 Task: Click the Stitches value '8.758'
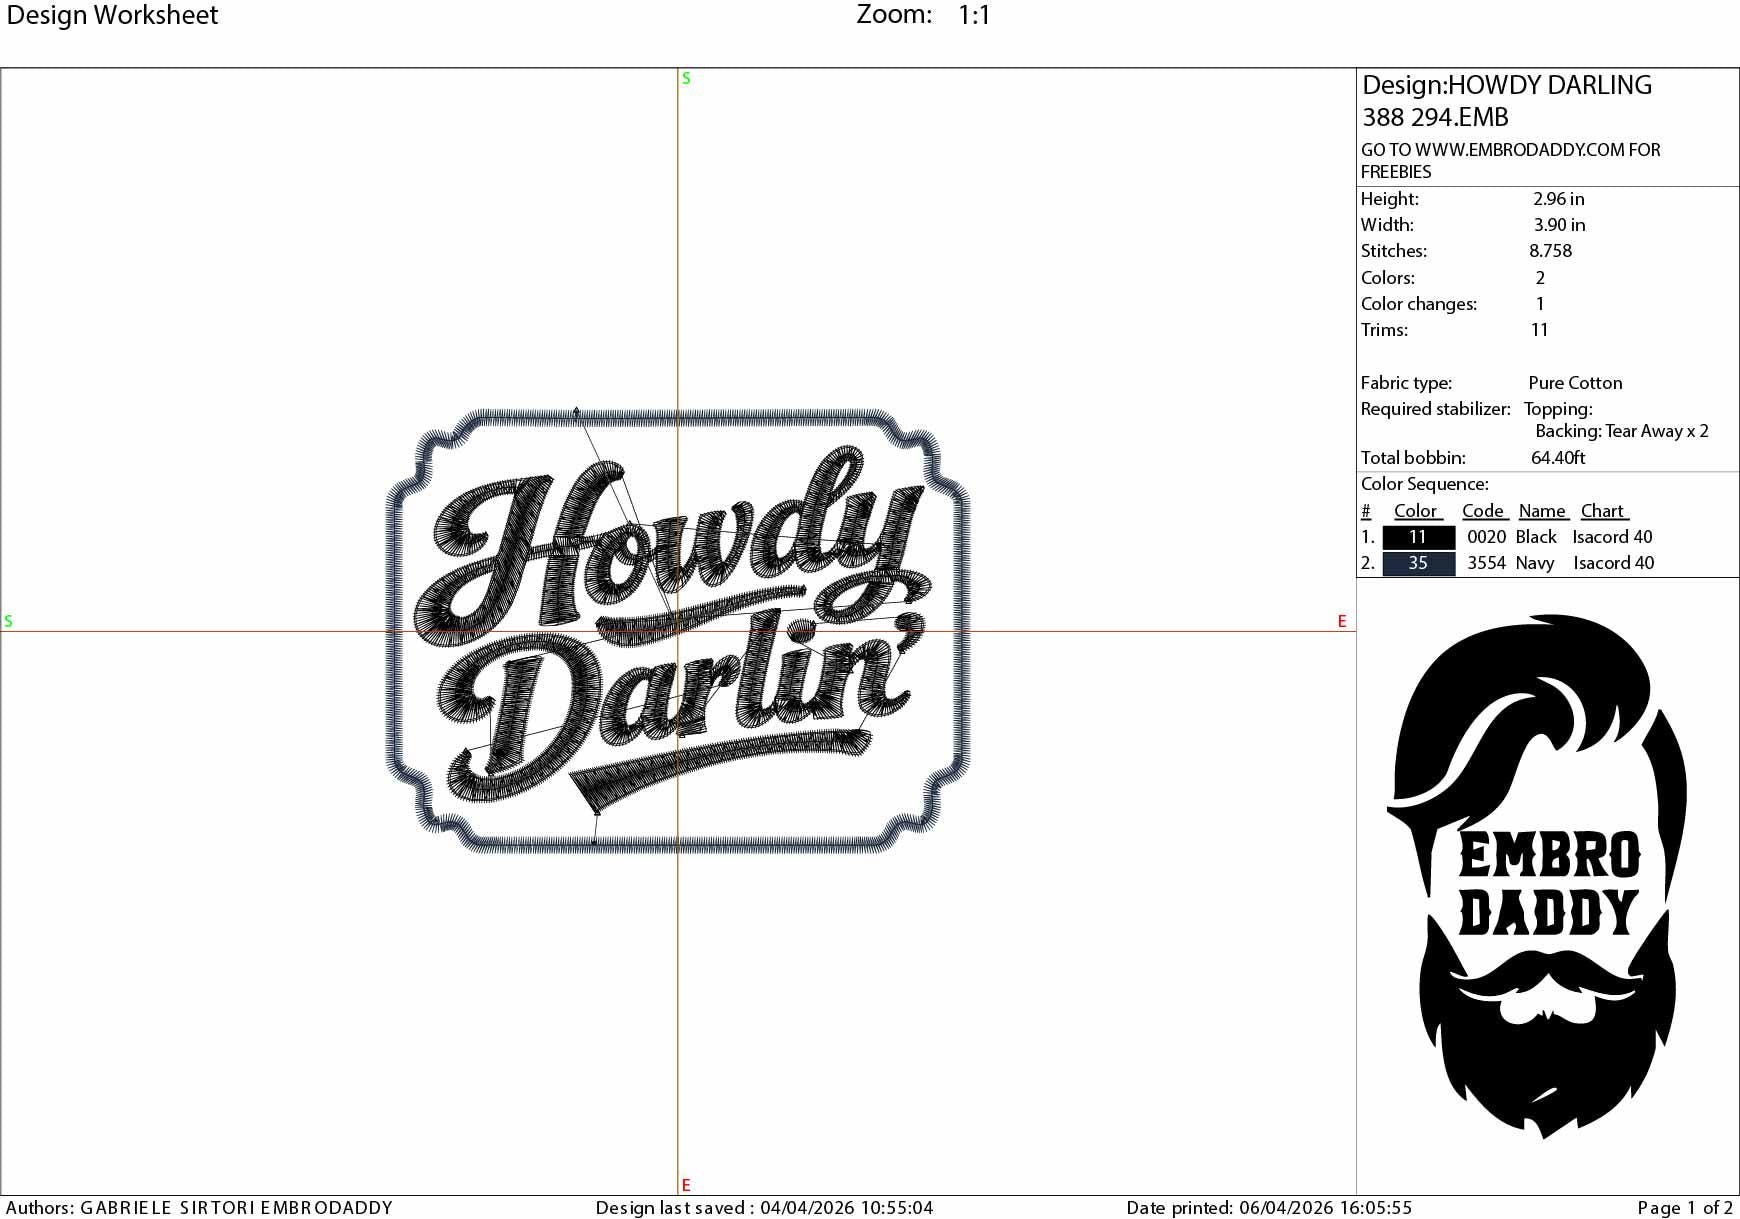(1550, 251)
